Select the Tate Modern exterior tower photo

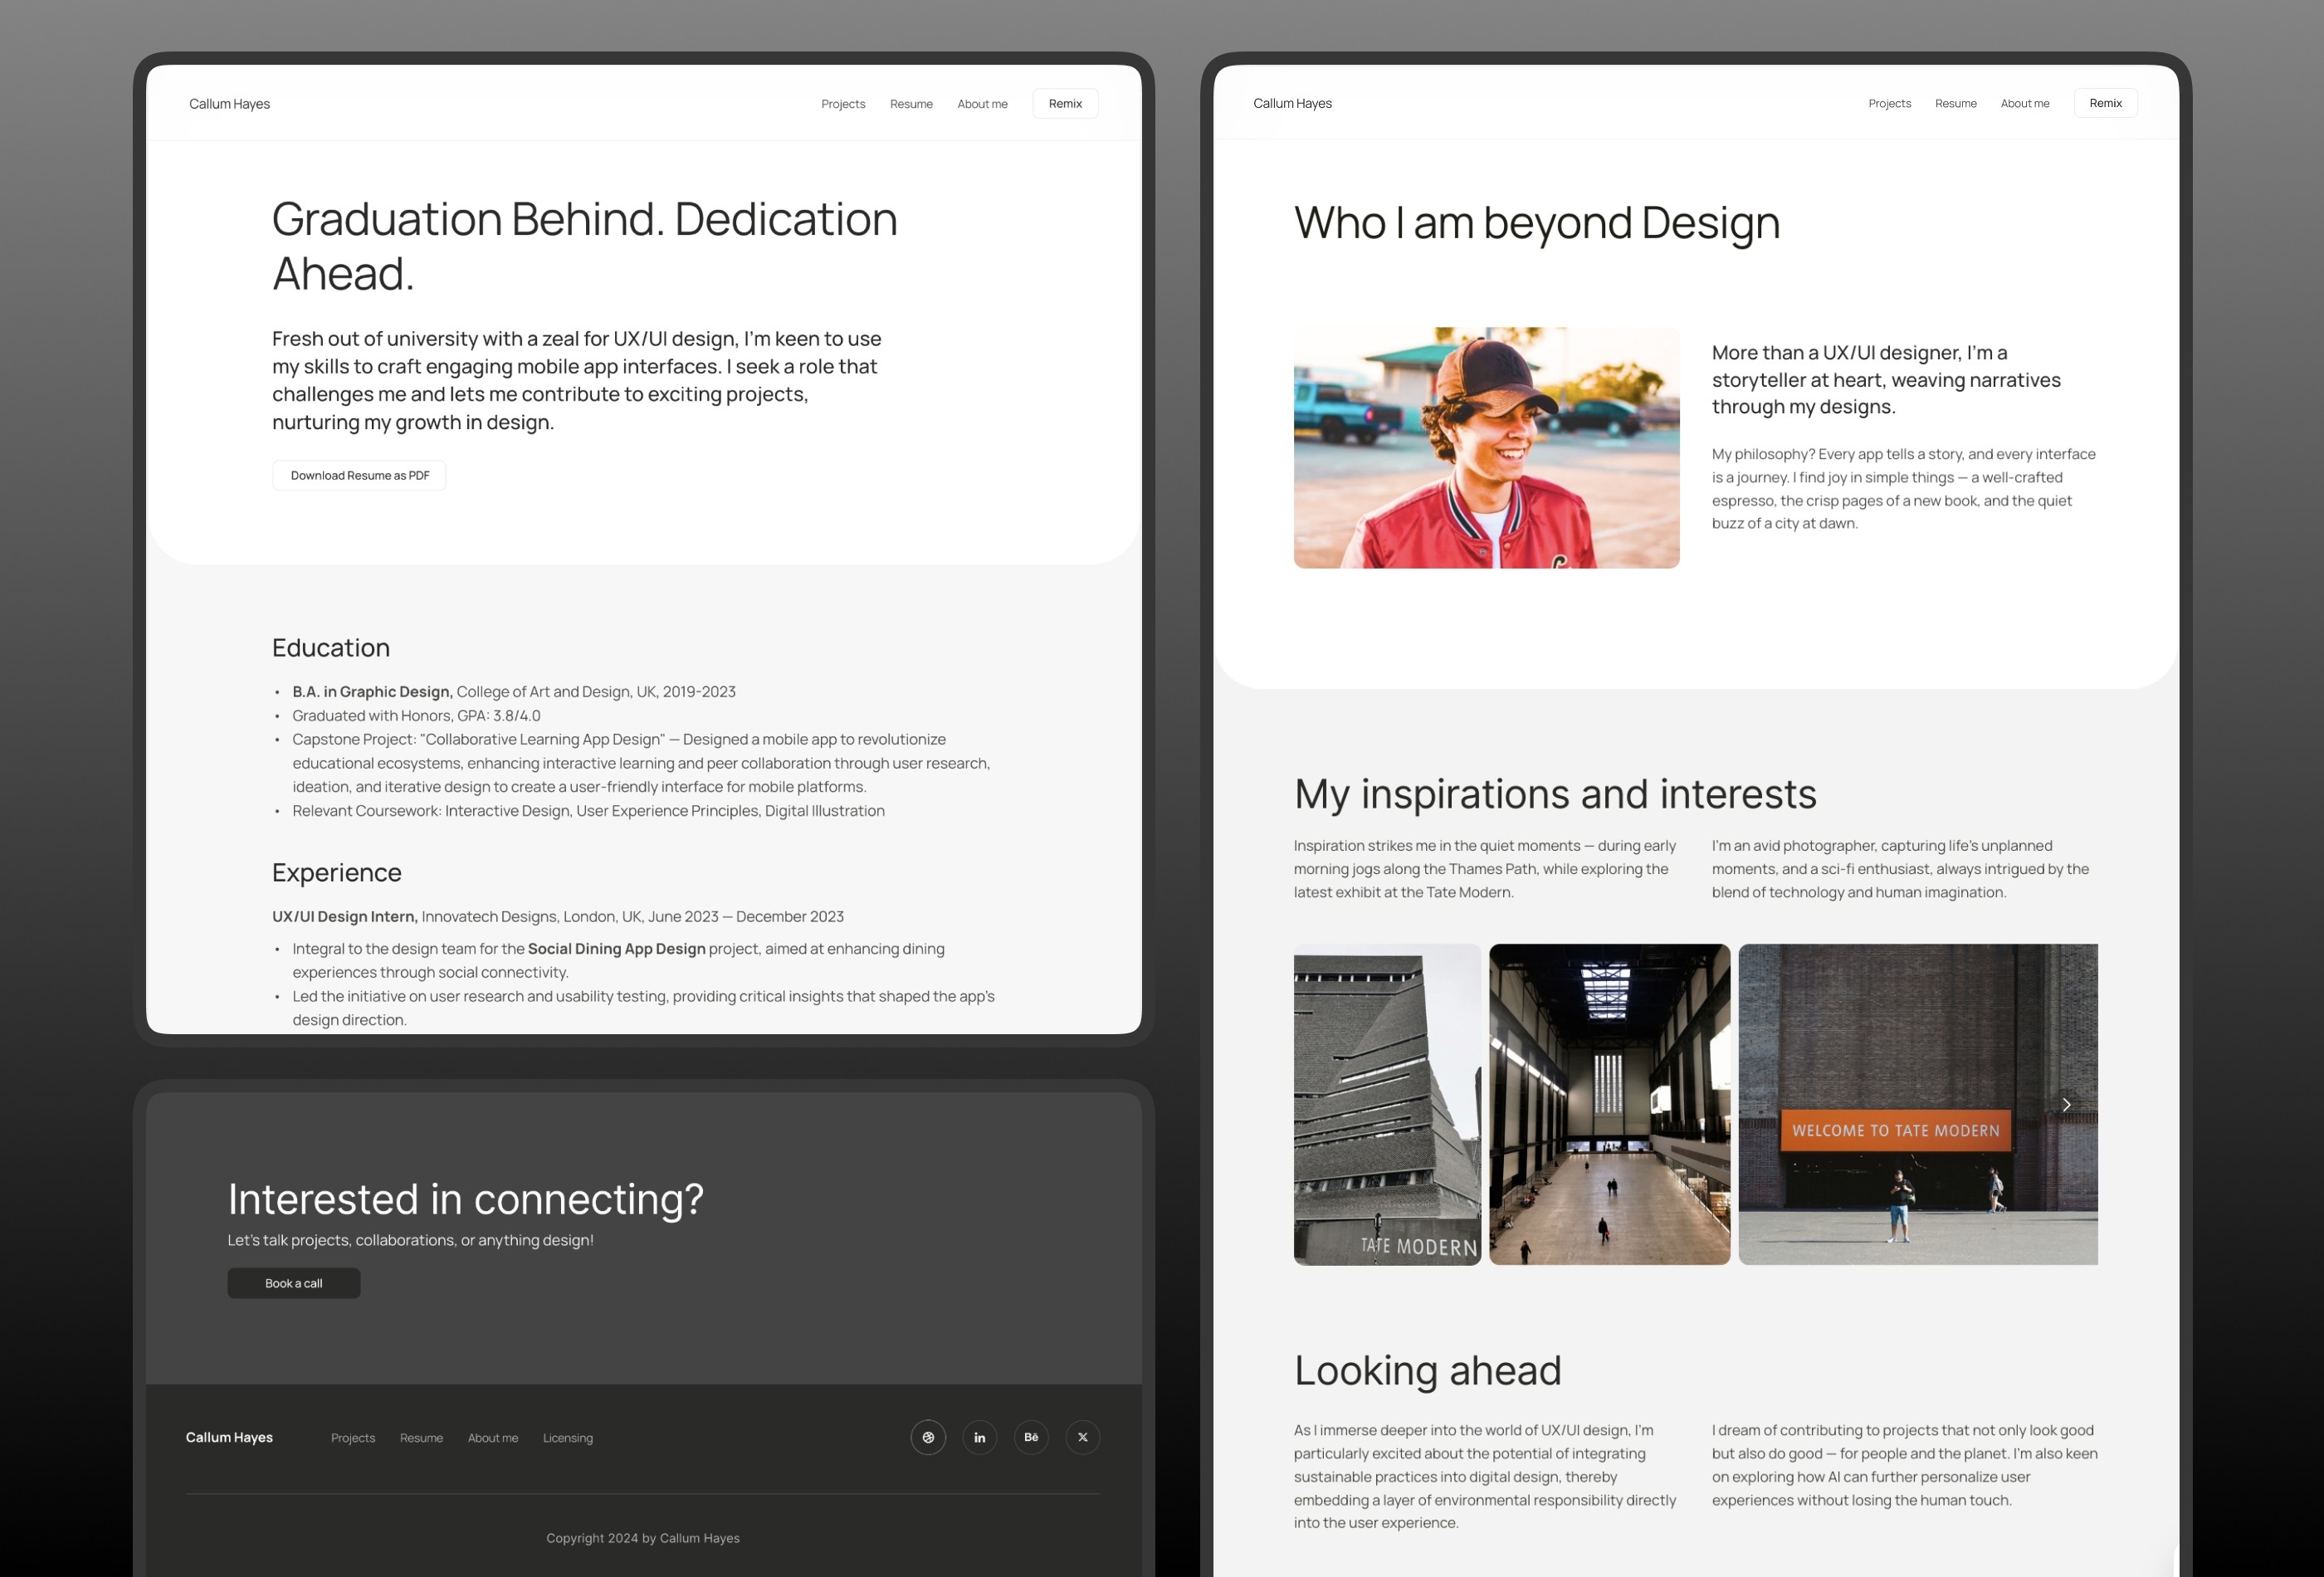click(x=1387, y=1105)
